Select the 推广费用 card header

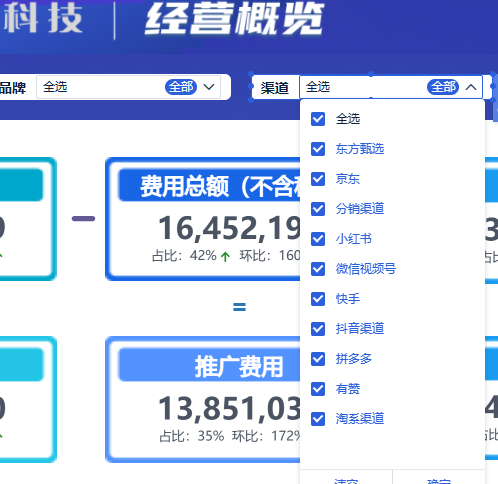click(x=210, y=365)
